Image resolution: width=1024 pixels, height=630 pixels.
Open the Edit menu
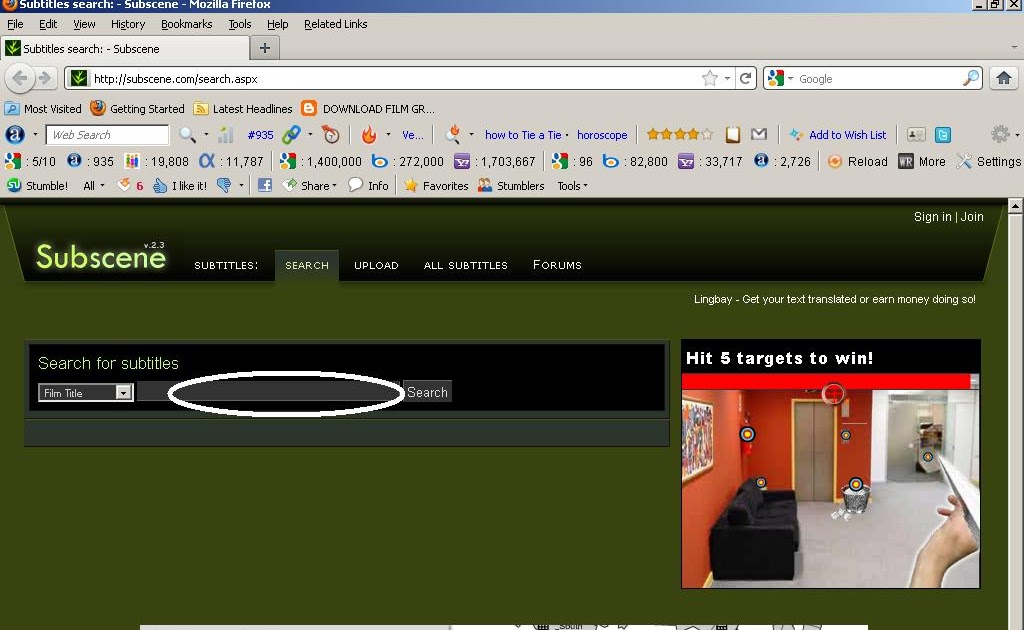[48, 24]
